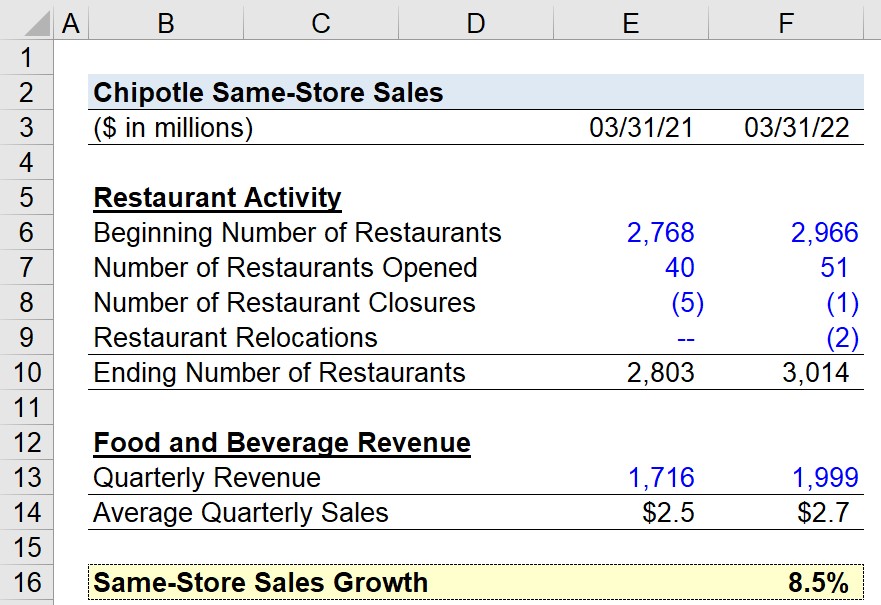Viewport: 881px width, 605px height.
Task: Select column E header
Action: coord(630,24)
